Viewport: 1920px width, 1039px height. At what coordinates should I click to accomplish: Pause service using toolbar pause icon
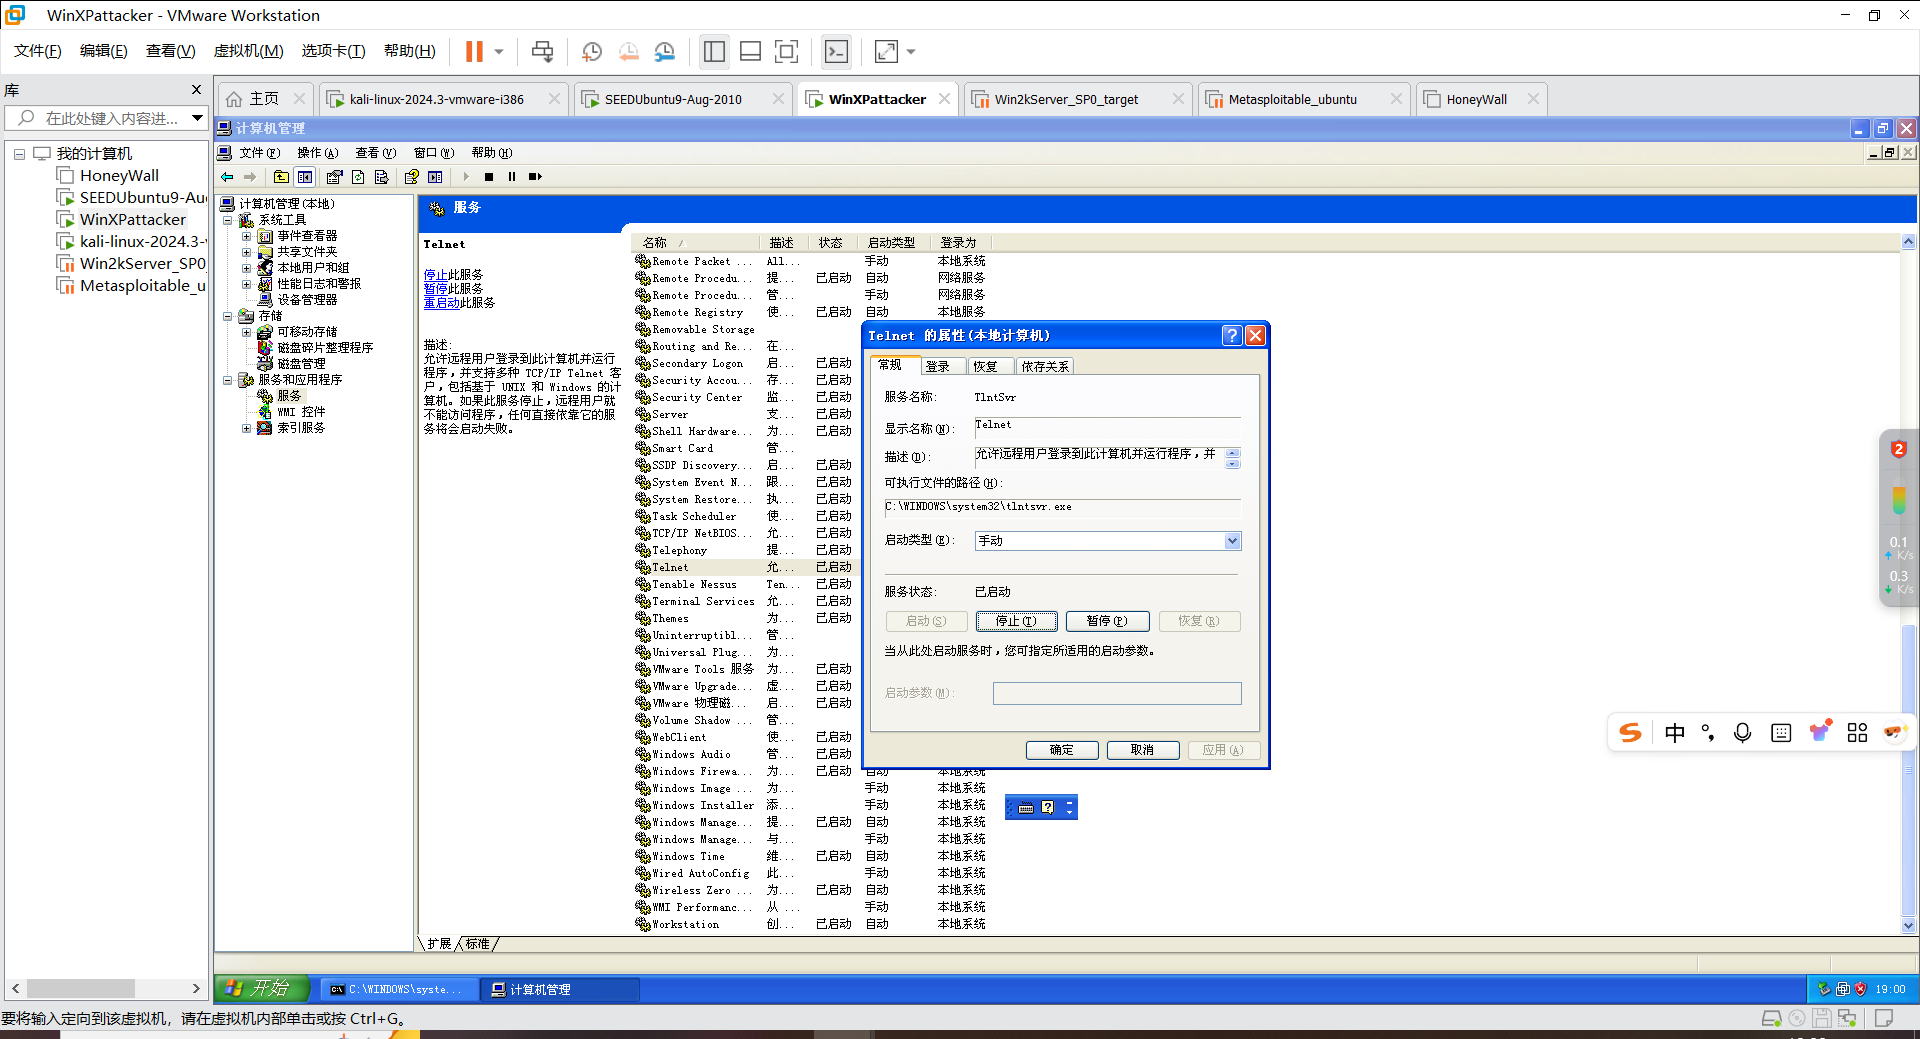click(x=512, y=177)
